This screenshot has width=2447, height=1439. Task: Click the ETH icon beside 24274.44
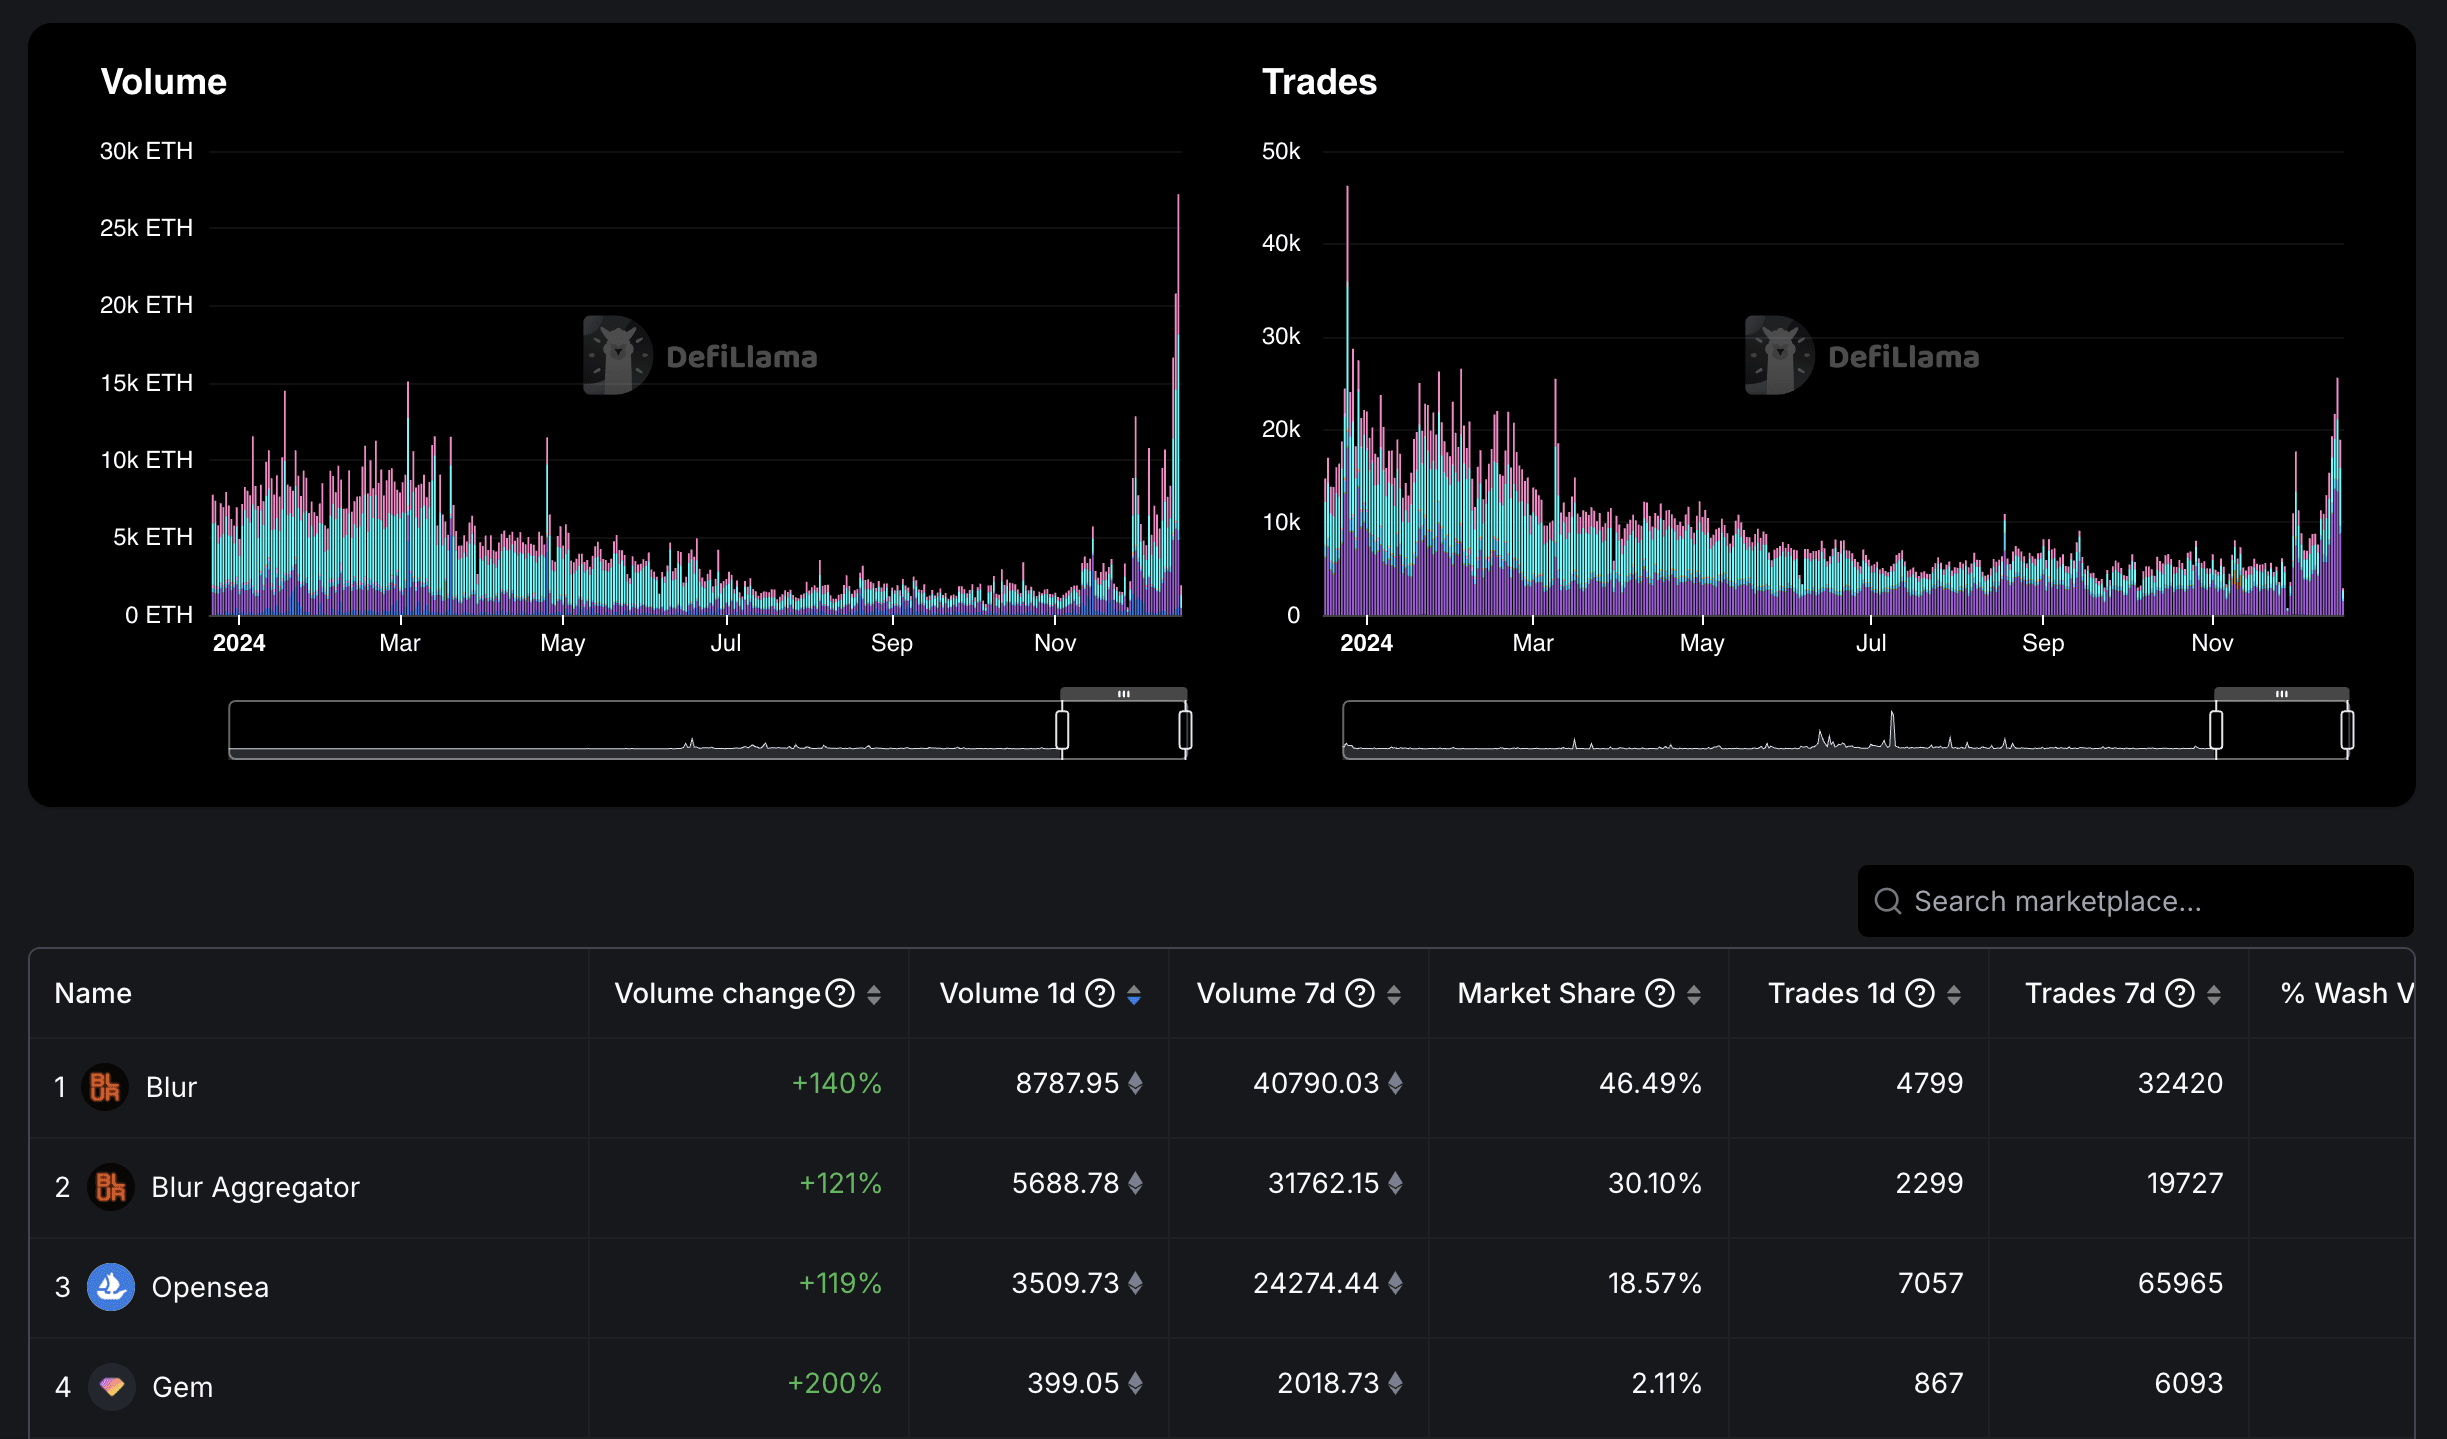[1395, 1283]
